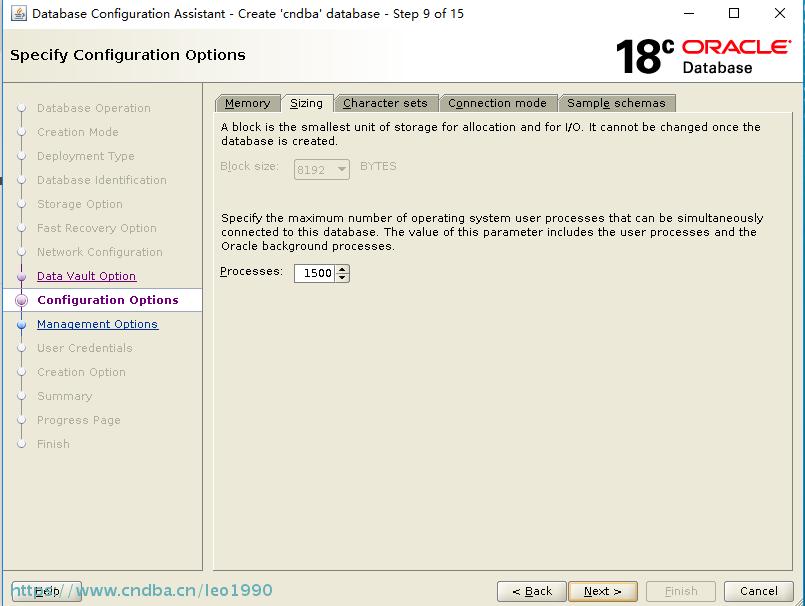Select the Configuration Options step
805x606 pixels.
click(x=108, y=300)
